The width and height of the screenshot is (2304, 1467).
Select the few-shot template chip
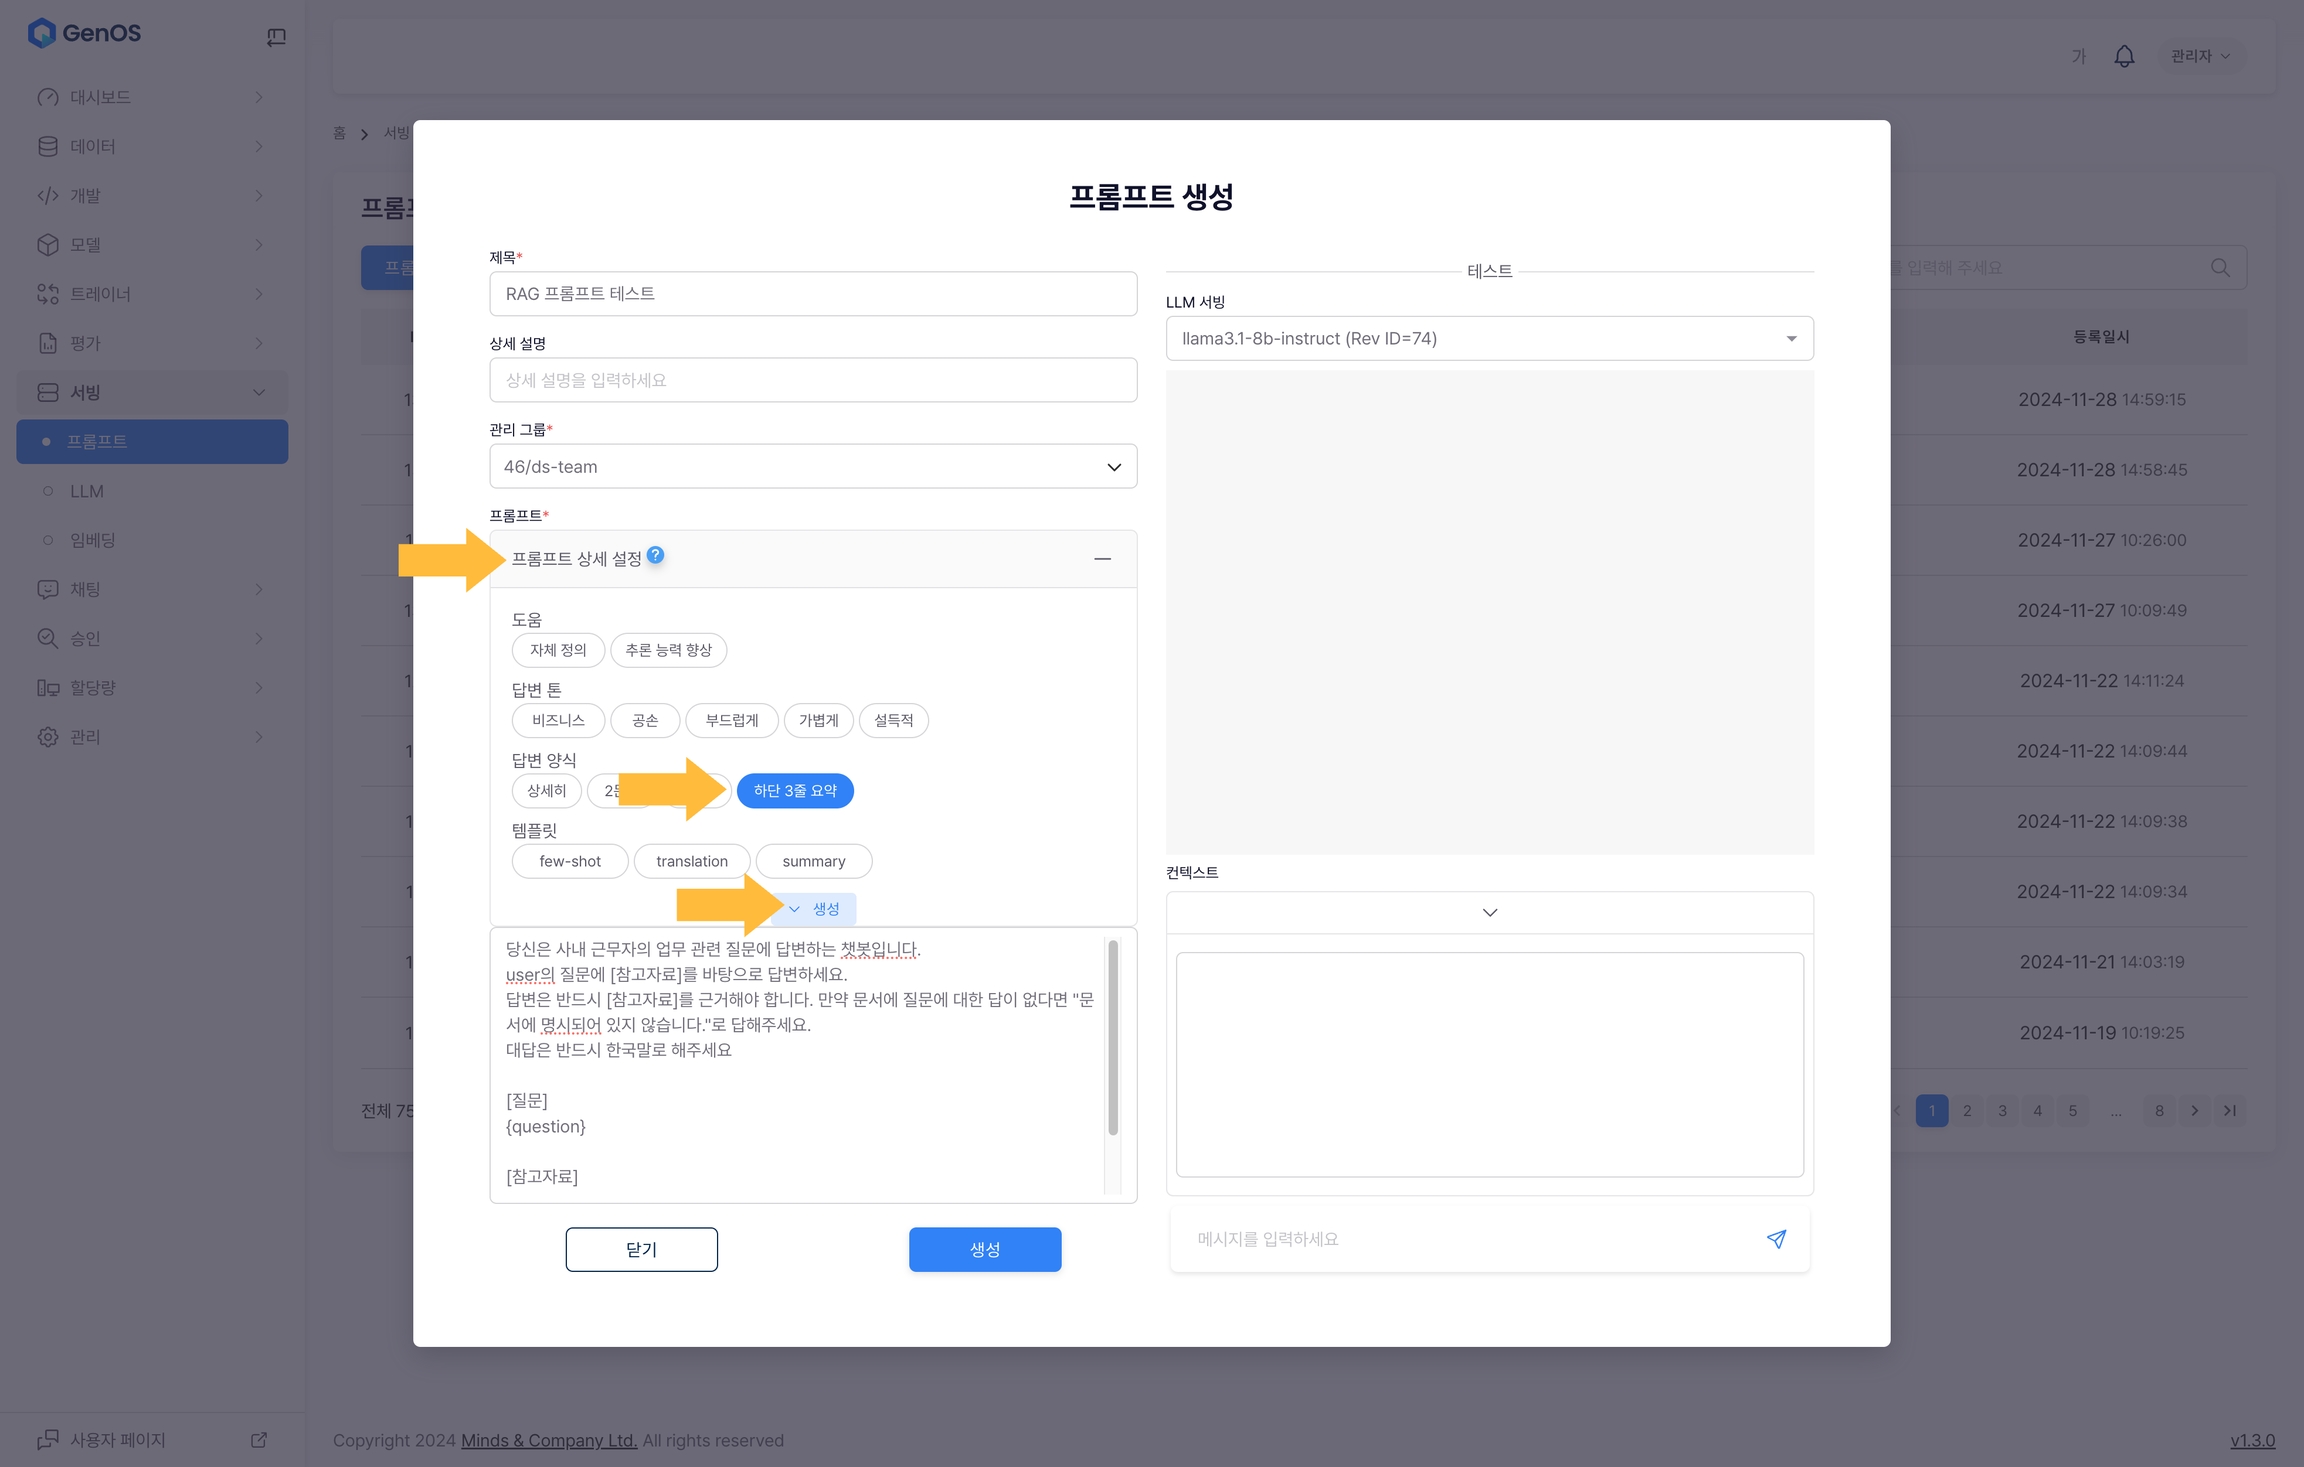[x=570, y=861]
